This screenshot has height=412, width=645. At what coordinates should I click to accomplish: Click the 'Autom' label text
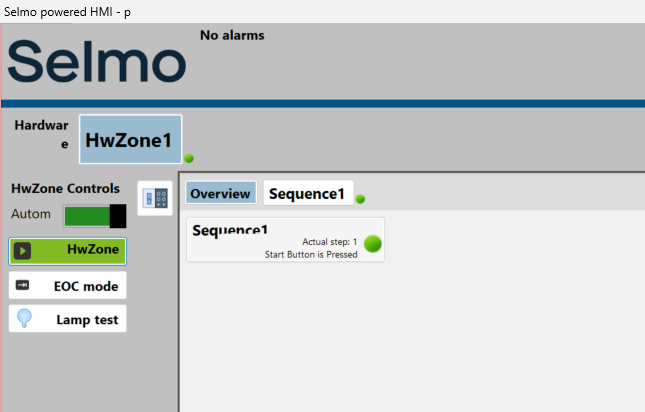[x=31, y=214]
